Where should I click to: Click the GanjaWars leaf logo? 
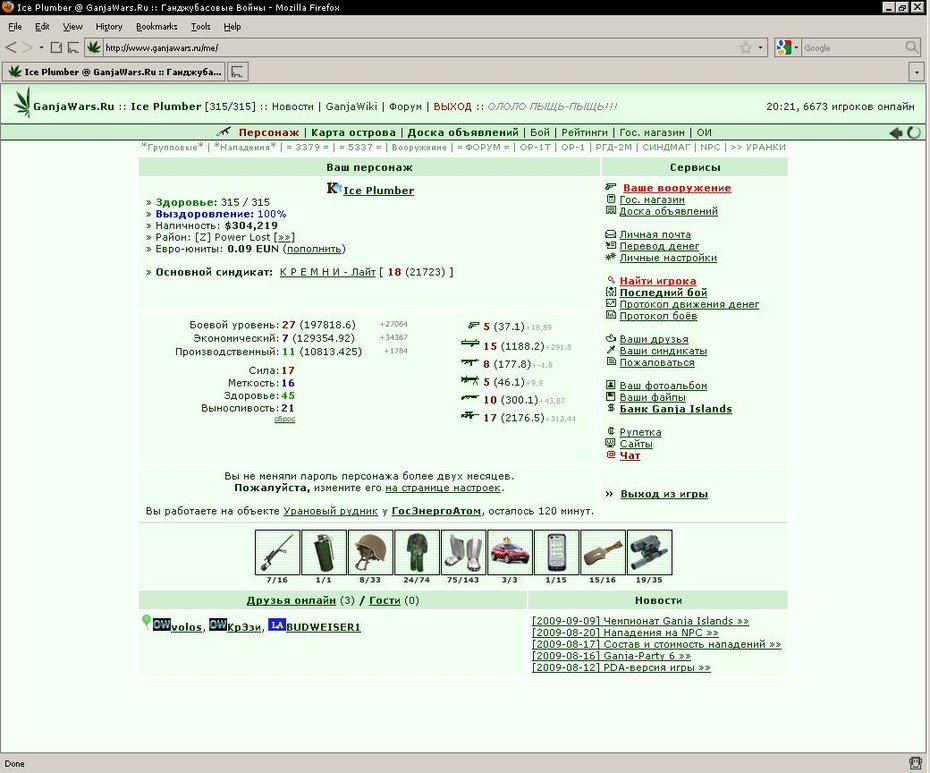point(23,102)
